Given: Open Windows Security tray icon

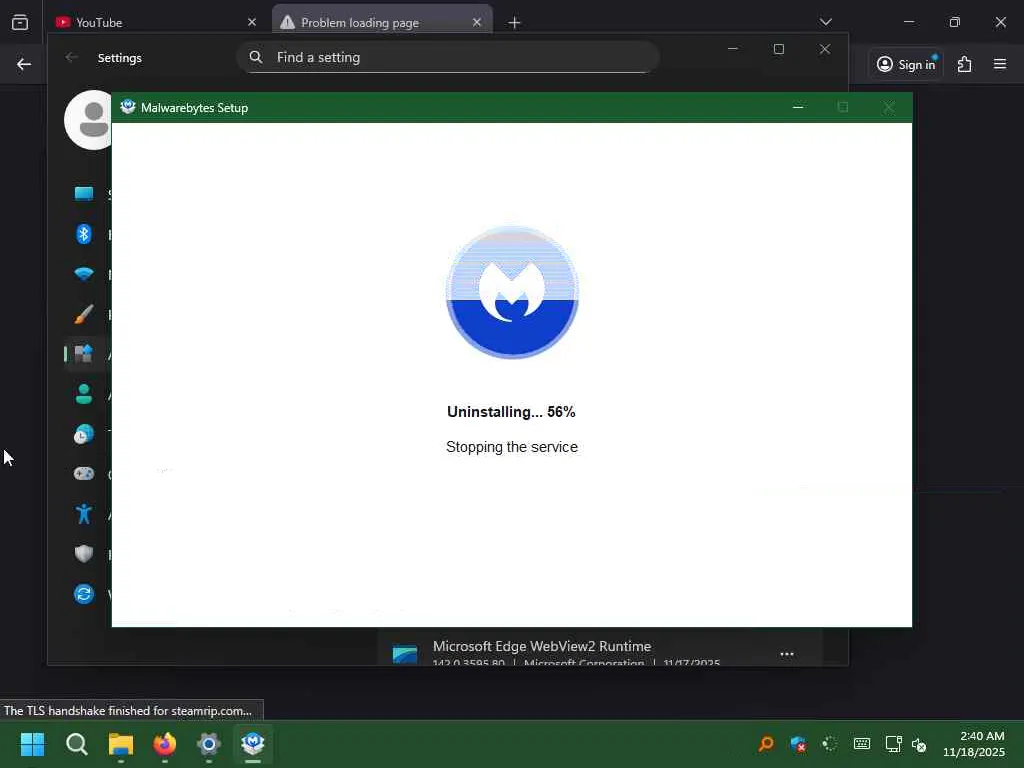Looking at the screenshot, I should (x=797, y=744).
